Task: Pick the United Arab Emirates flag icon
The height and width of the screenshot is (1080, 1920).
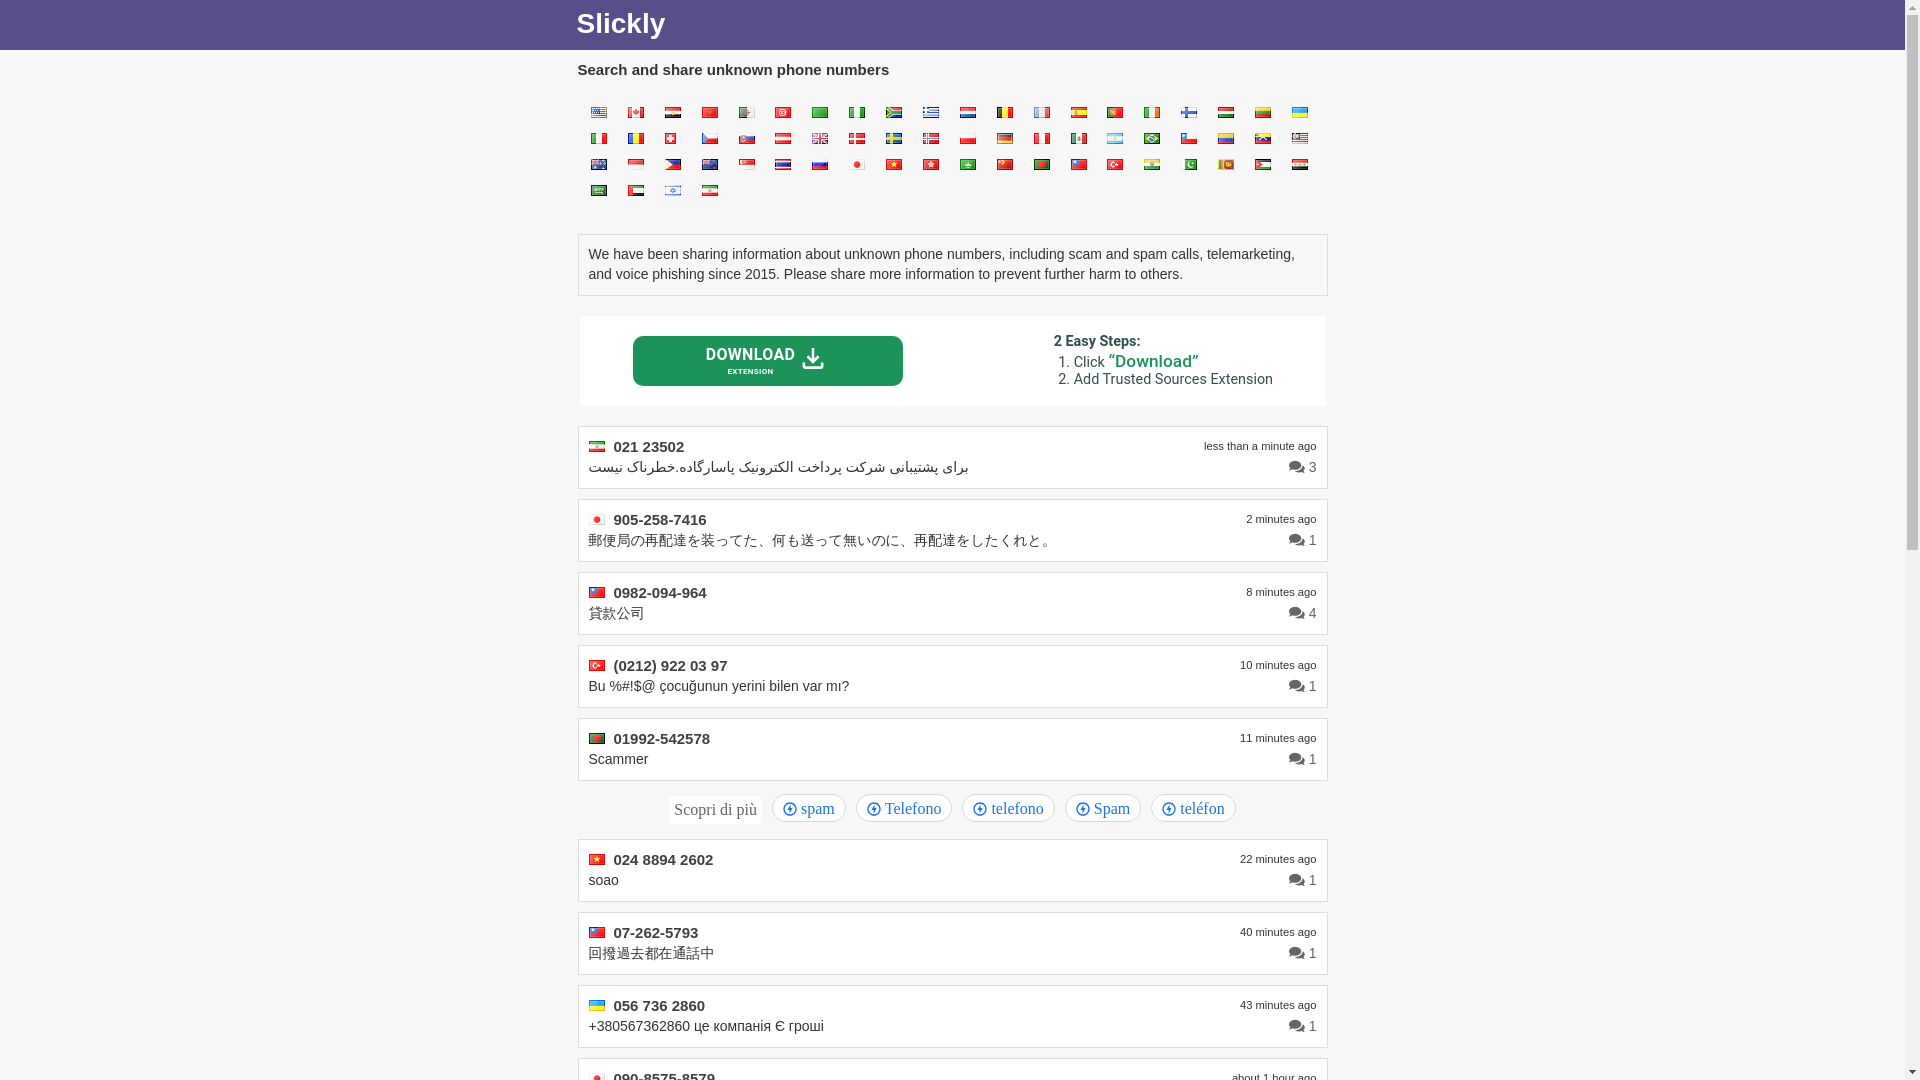Action: point(635,190)
